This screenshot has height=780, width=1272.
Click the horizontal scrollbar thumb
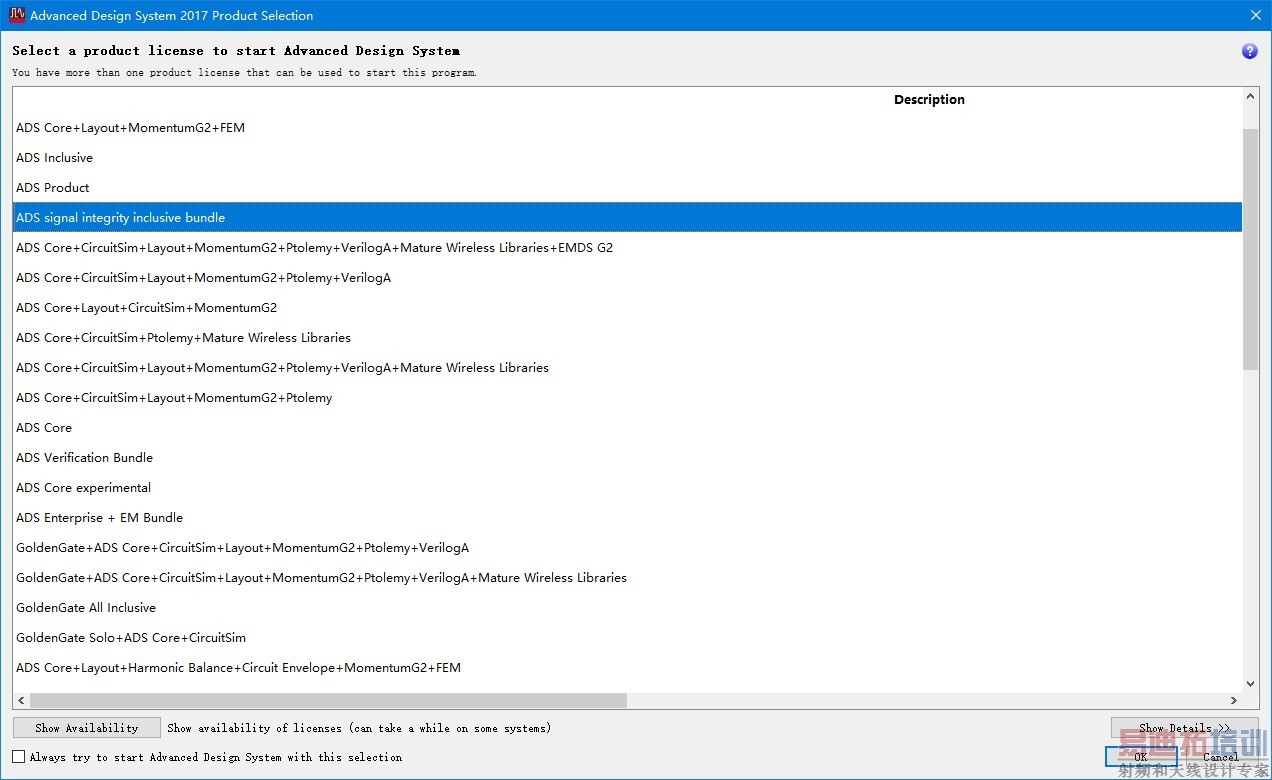click(328, 701)
